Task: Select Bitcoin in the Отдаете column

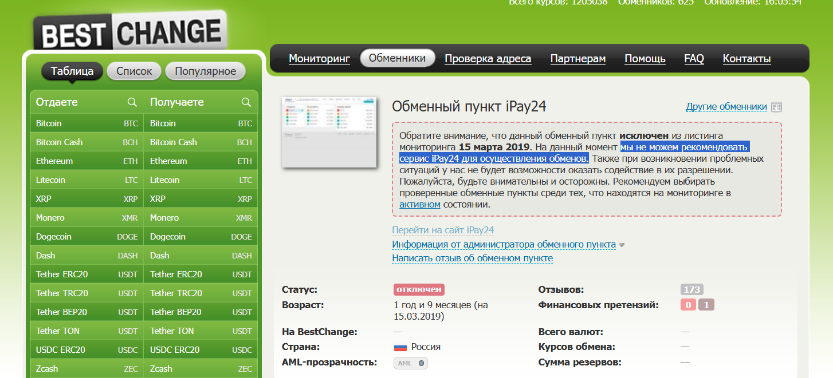Action: pos(87,123)
